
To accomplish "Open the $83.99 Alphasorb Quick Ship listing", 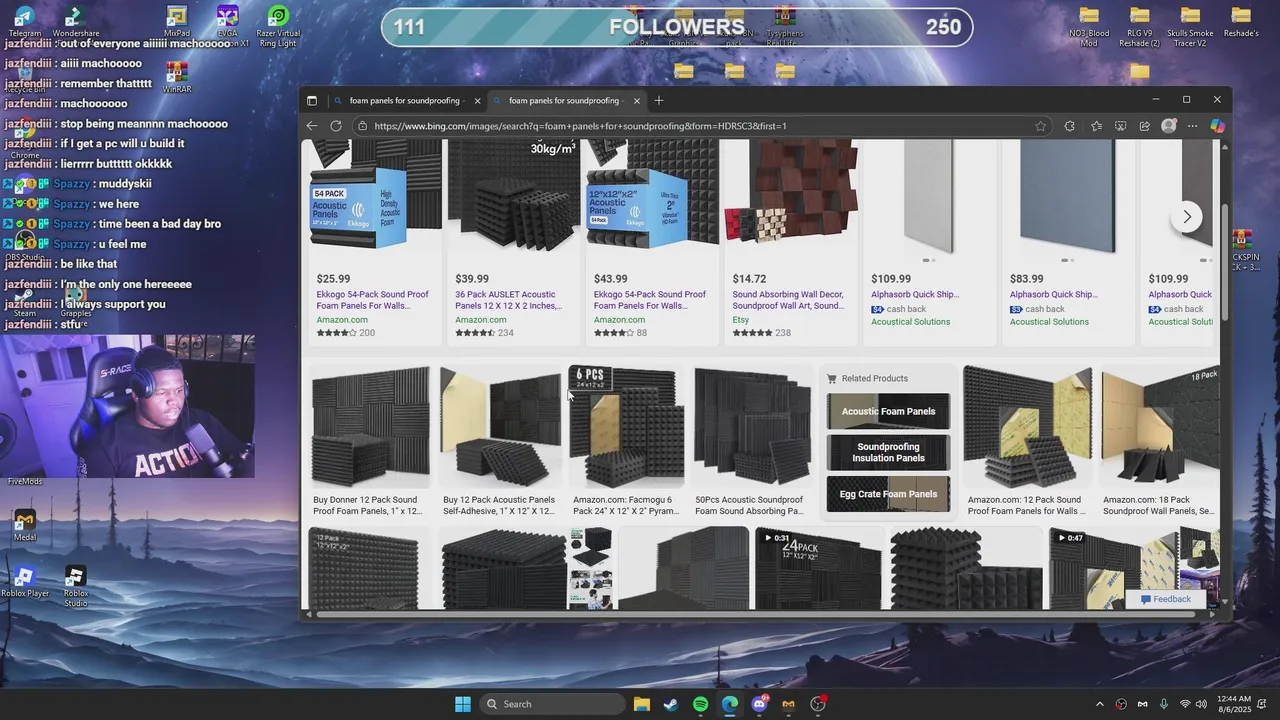I will tap(1053, 294).
